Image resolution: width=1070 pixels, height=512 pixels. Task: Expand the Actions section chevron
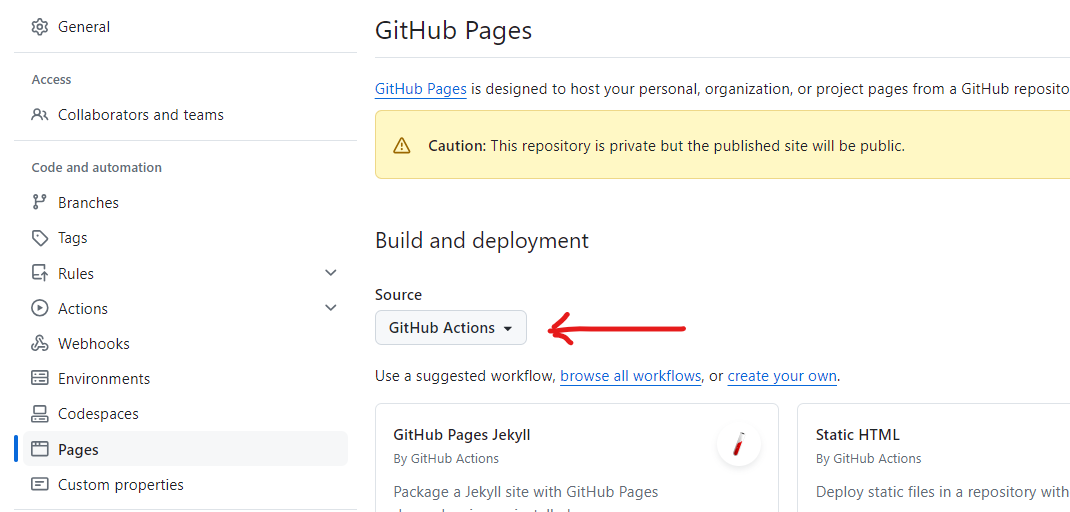pyautogui.click(x=331, y=308)
